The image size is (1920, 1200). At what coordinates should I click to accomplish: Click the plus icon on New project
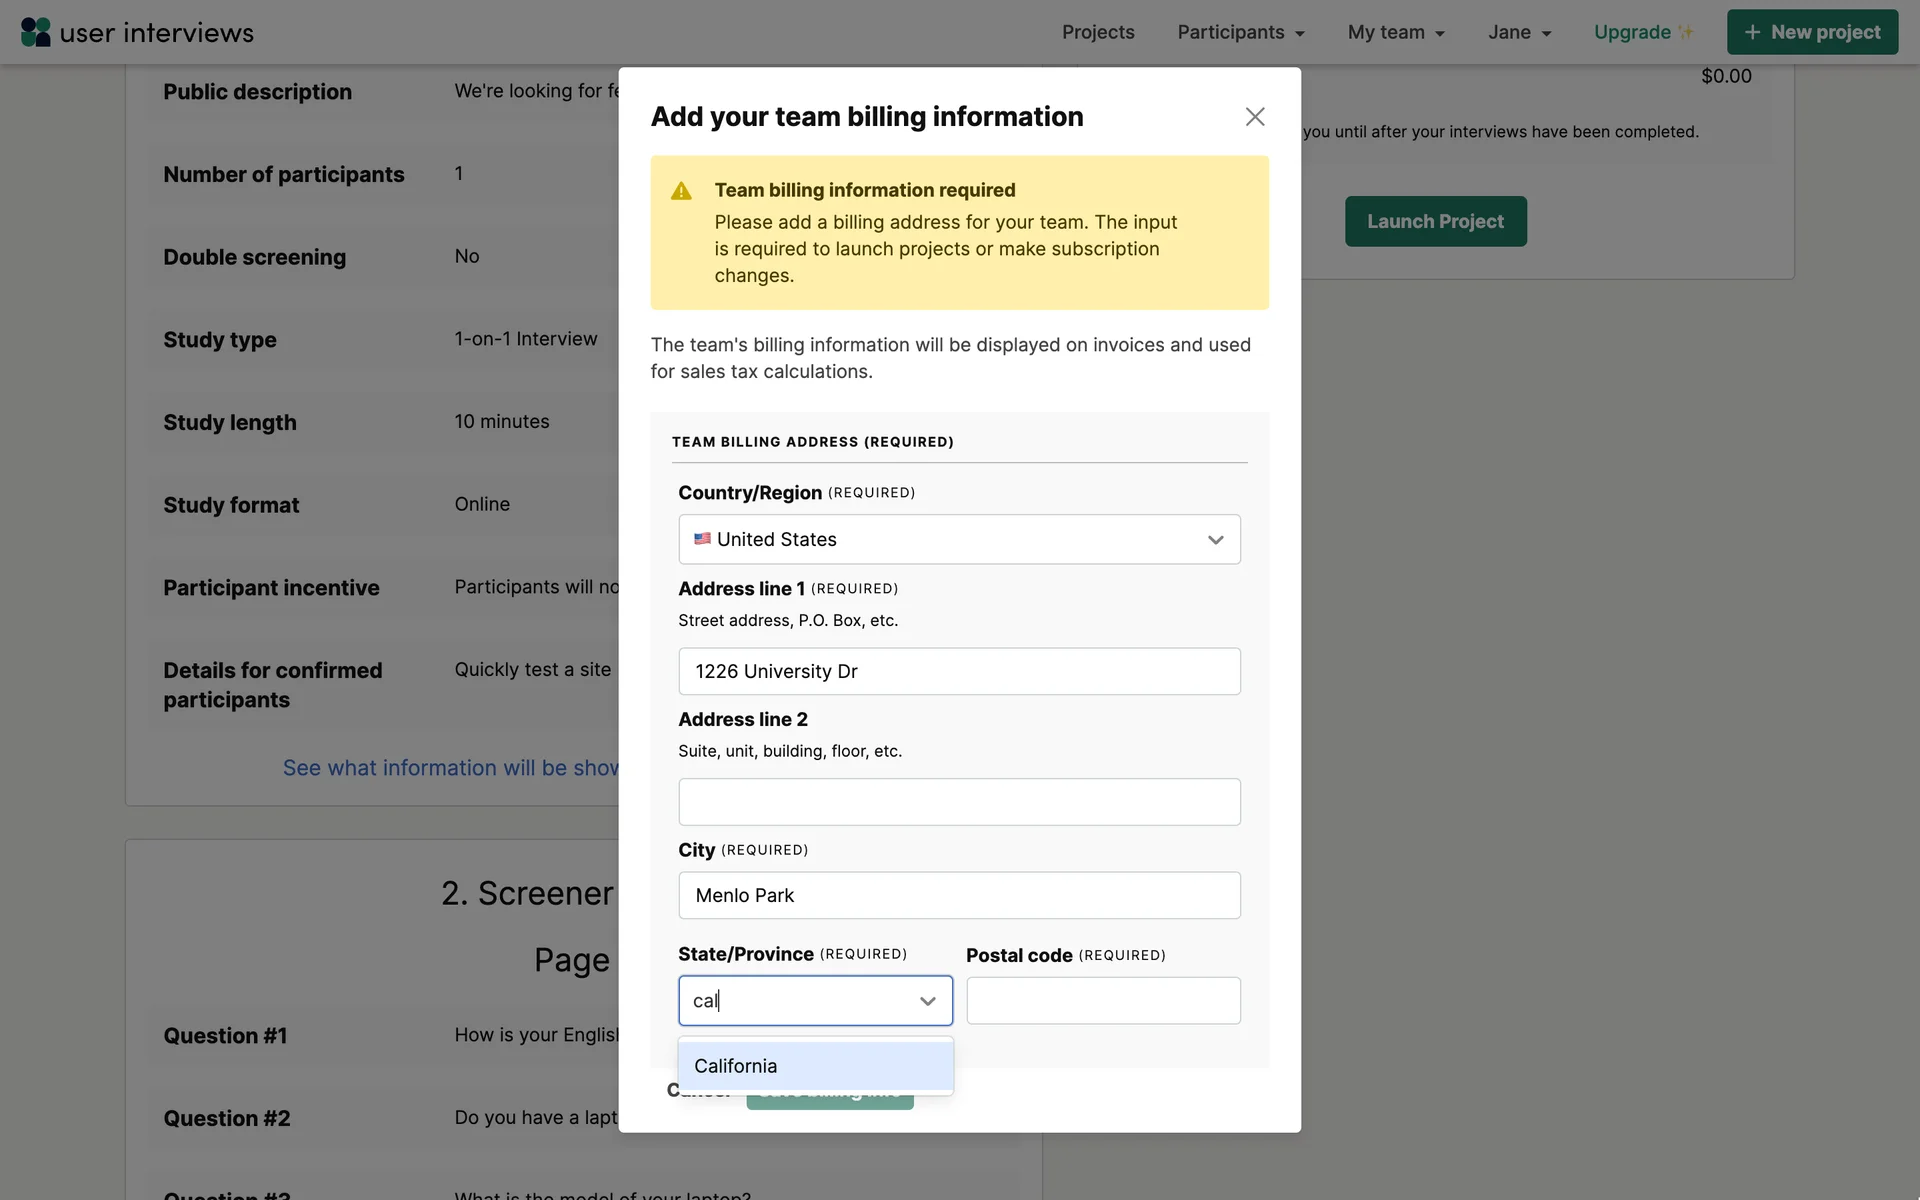[1752, 32]
